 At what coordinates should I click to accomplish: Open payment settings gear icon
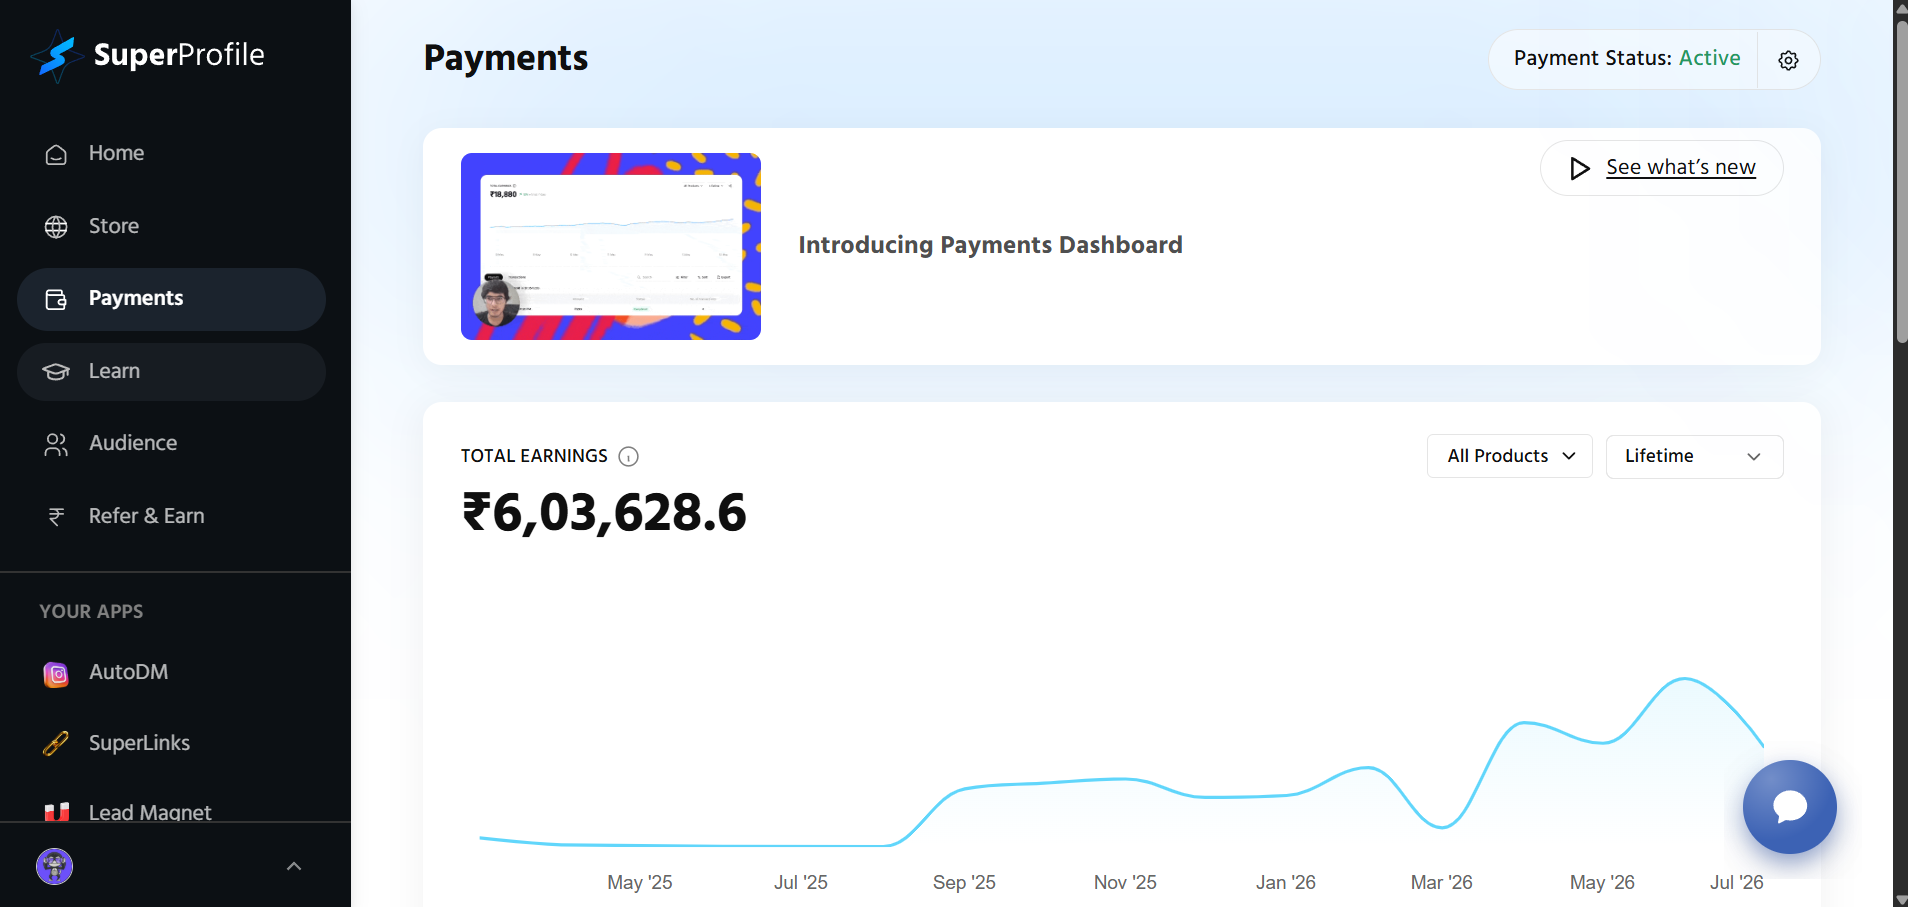(x=1788, y=60)
